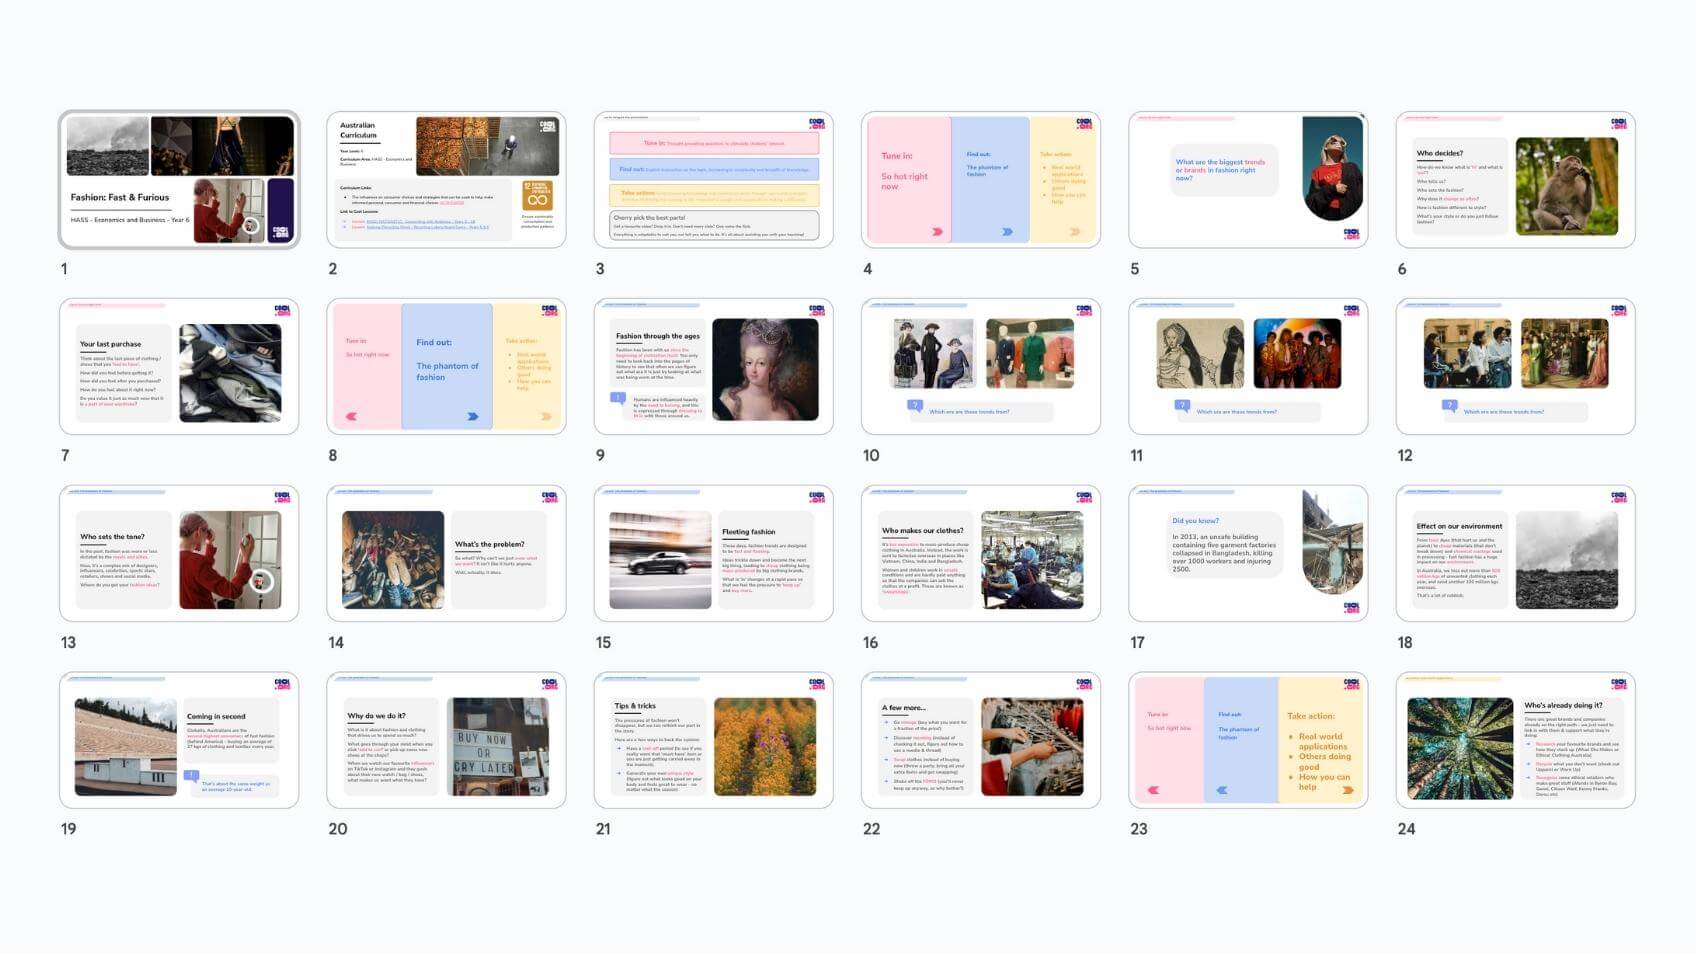This screenshot has height=954, width=1696.
Task: Click the 'Tune in' pink bar on slide 3
Action: point(713,144)
